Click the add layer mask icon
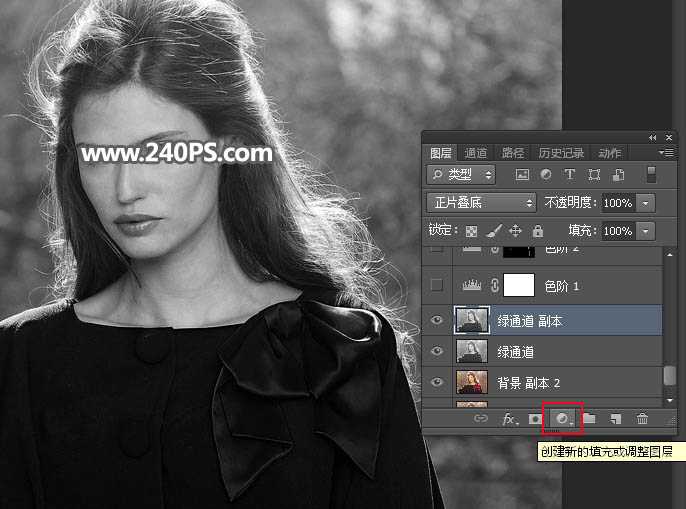This screenshot has width=686, height=509. [536, 419]
